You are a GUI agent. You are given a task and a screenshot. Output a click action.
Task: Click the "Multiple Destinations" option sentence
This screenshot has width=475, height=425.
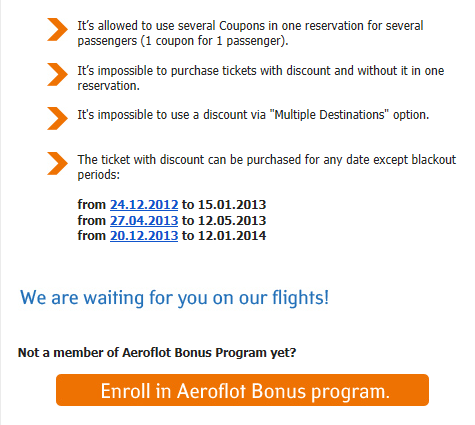253,115
